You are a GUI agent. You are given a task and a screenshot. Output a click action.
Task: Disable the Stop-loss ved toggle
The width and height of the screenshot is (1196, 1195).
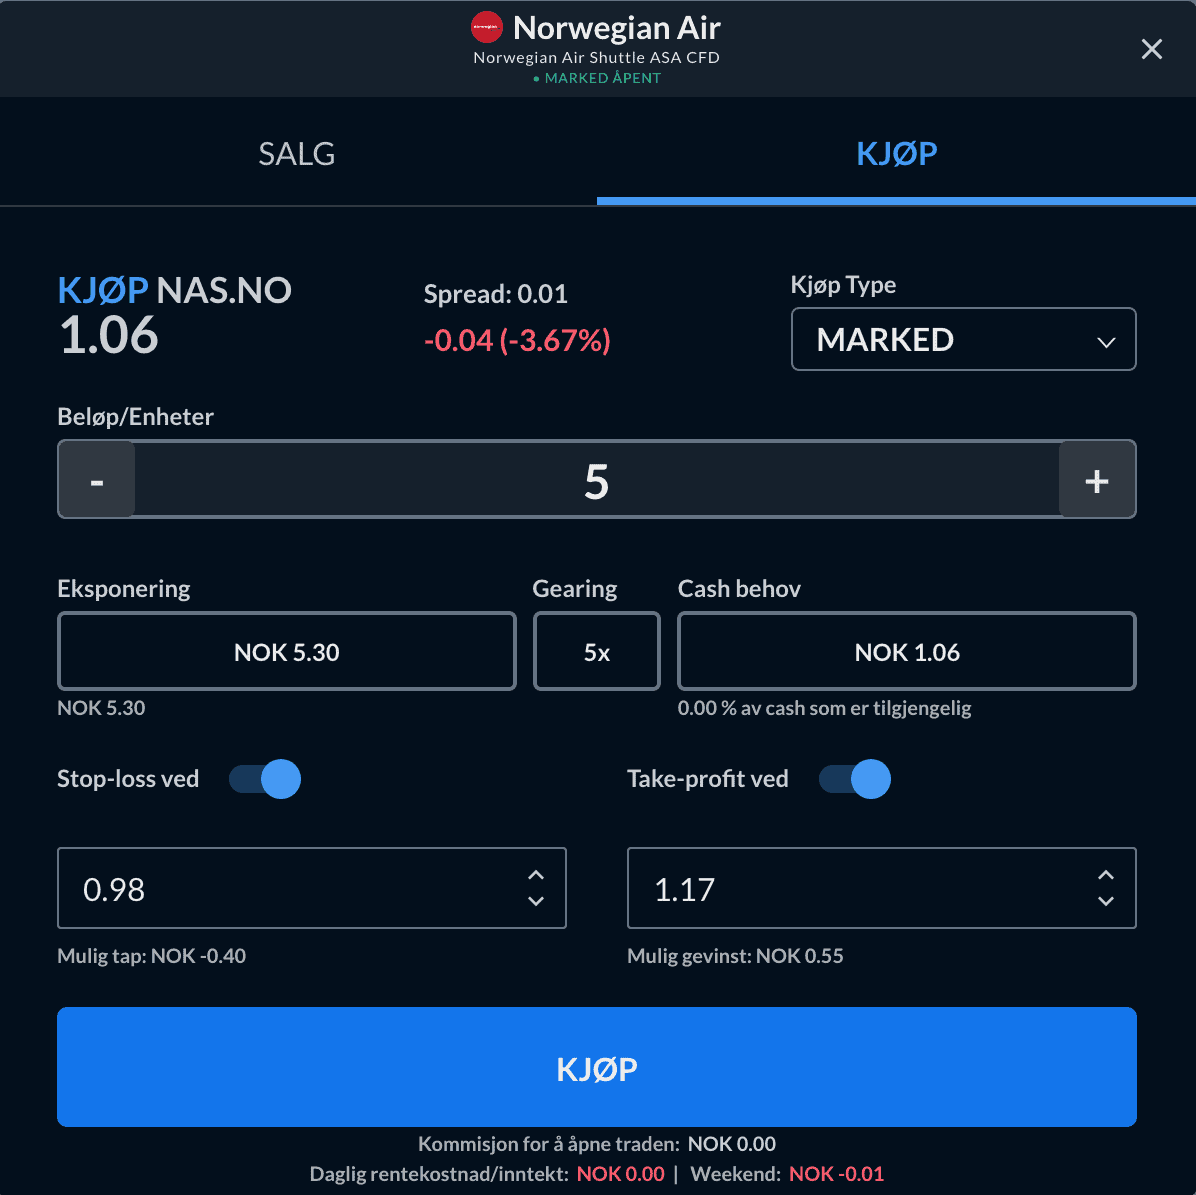pos(265,779)
